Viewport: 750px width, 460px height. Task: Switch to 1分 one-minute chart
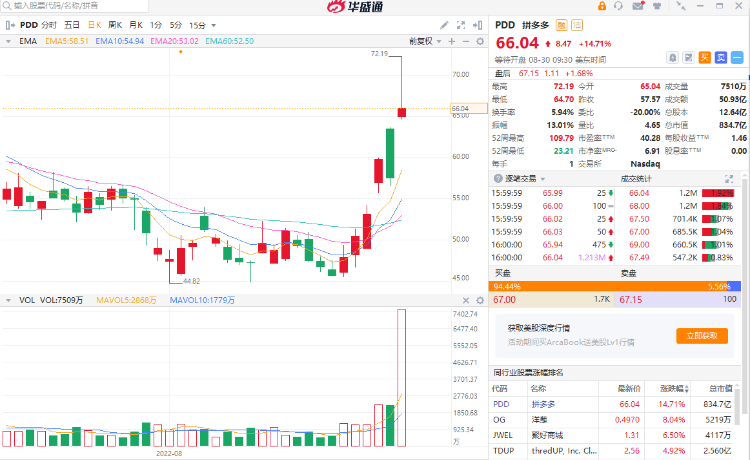pos(155,25)
